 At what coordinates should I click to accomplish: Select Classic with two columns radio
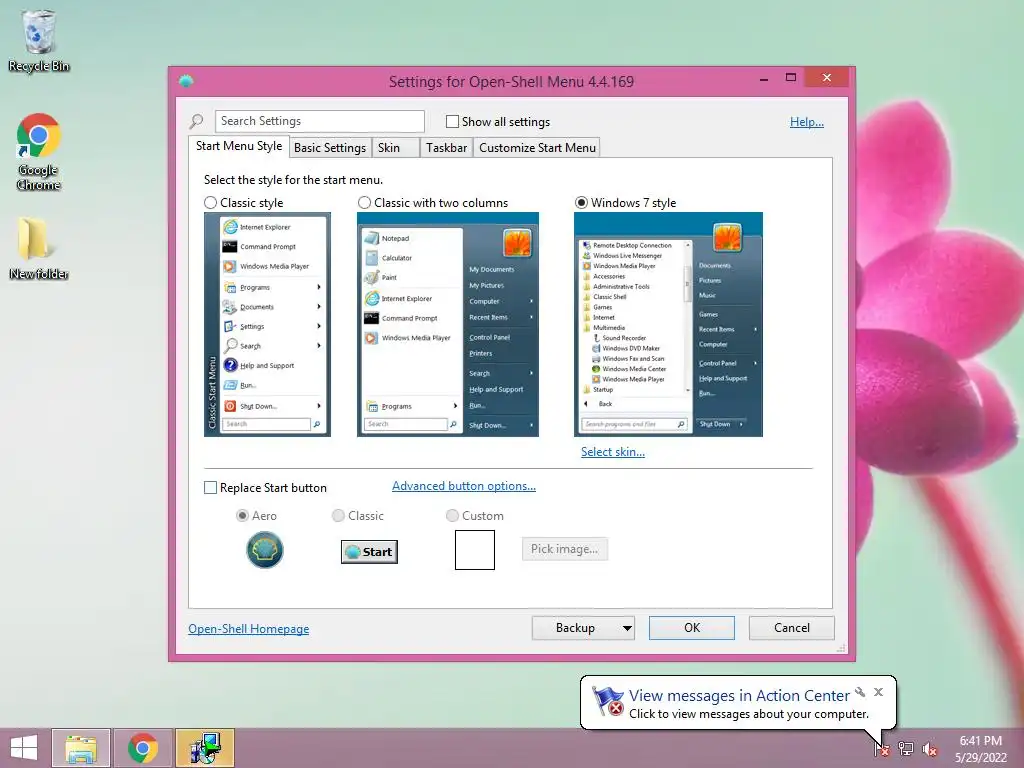click(x=364, y=202)
